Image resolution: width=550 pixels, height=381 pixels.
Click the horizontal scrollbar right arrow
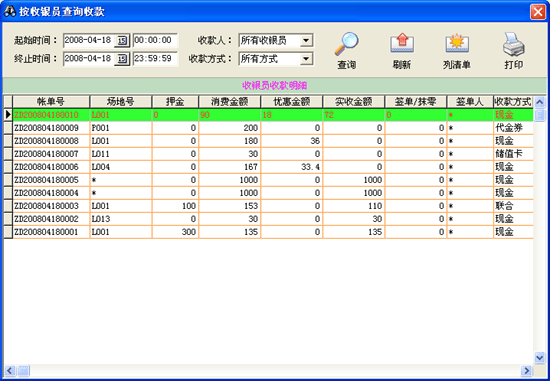coord(526,370)
